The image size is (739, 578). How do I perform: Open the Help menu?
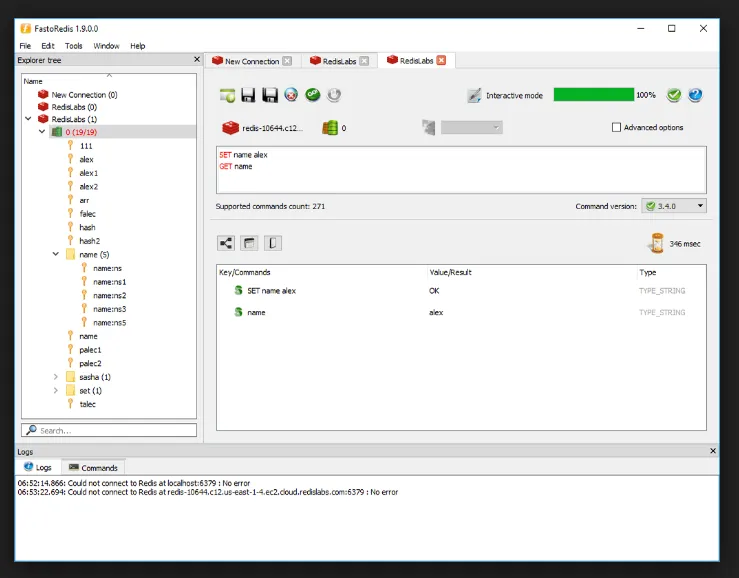138,46
